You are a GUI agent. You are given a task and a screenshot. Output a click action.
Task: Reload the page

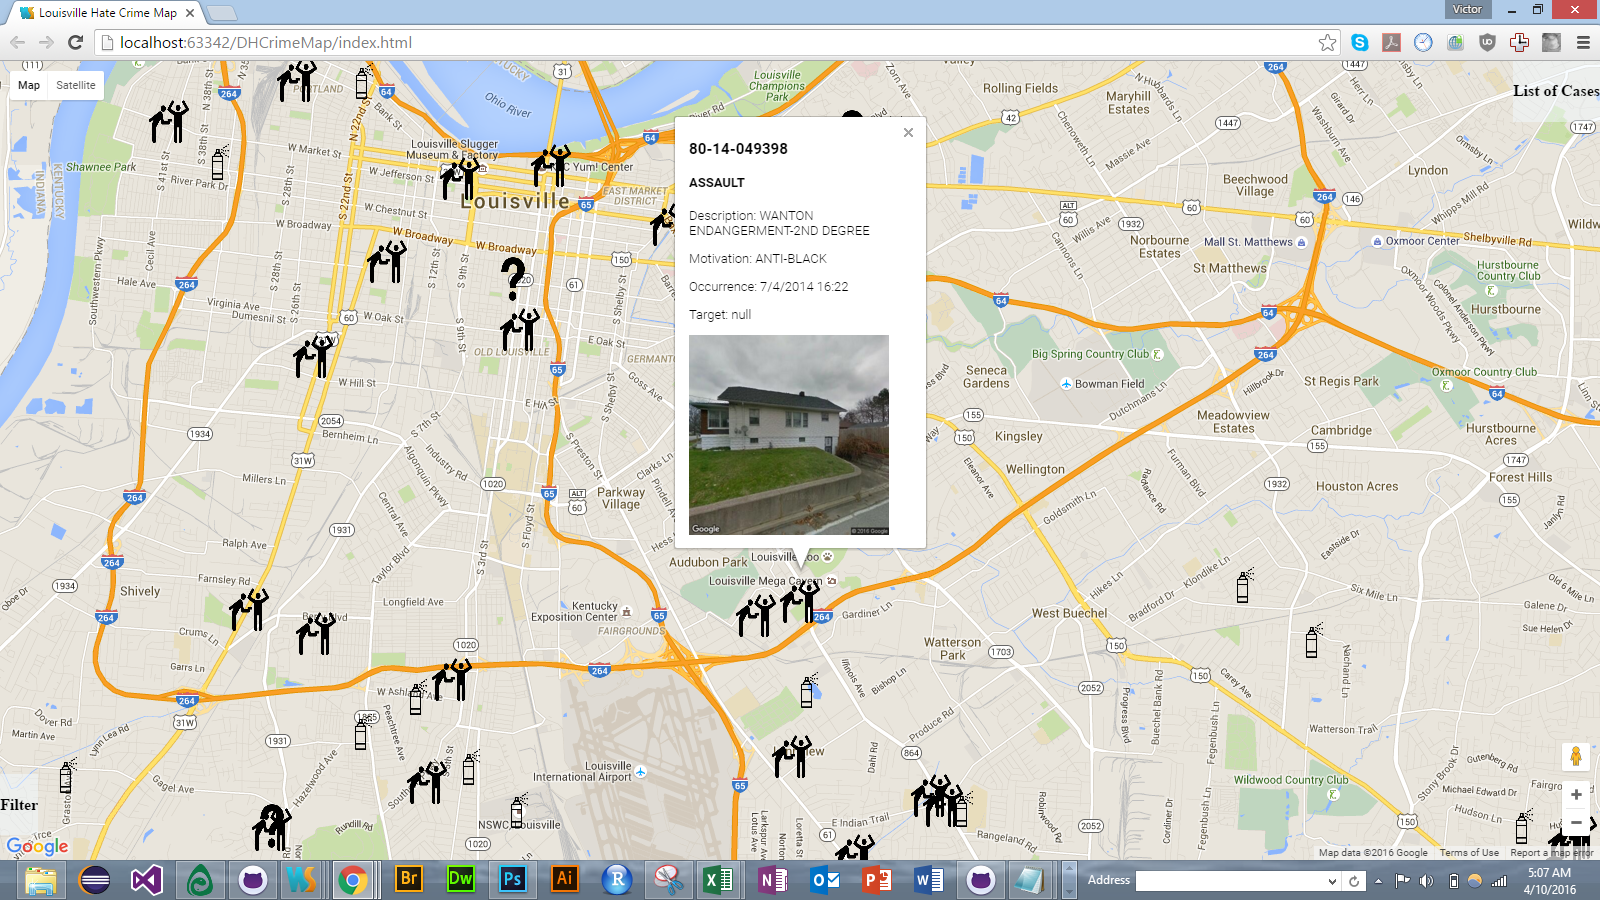75,42
